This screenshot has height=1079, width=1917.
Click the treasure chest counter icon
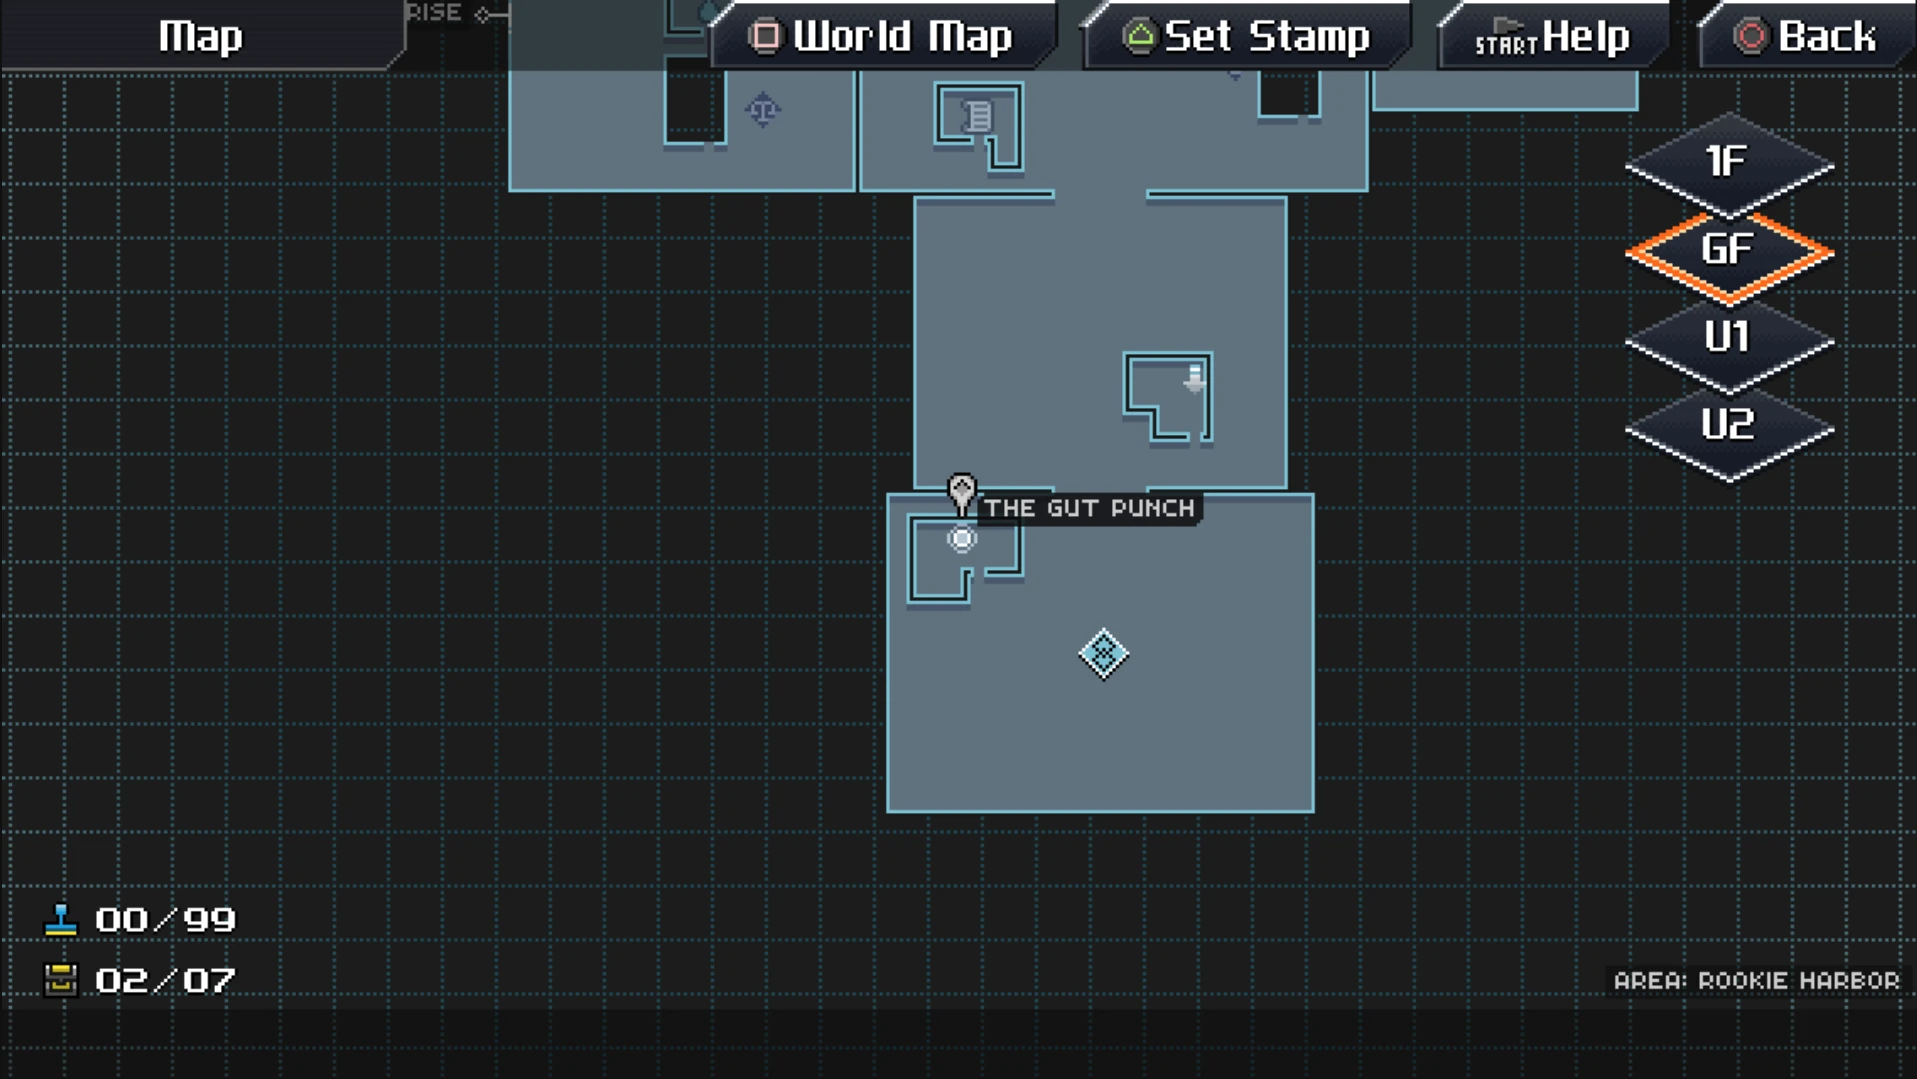[x=61, y=980]
